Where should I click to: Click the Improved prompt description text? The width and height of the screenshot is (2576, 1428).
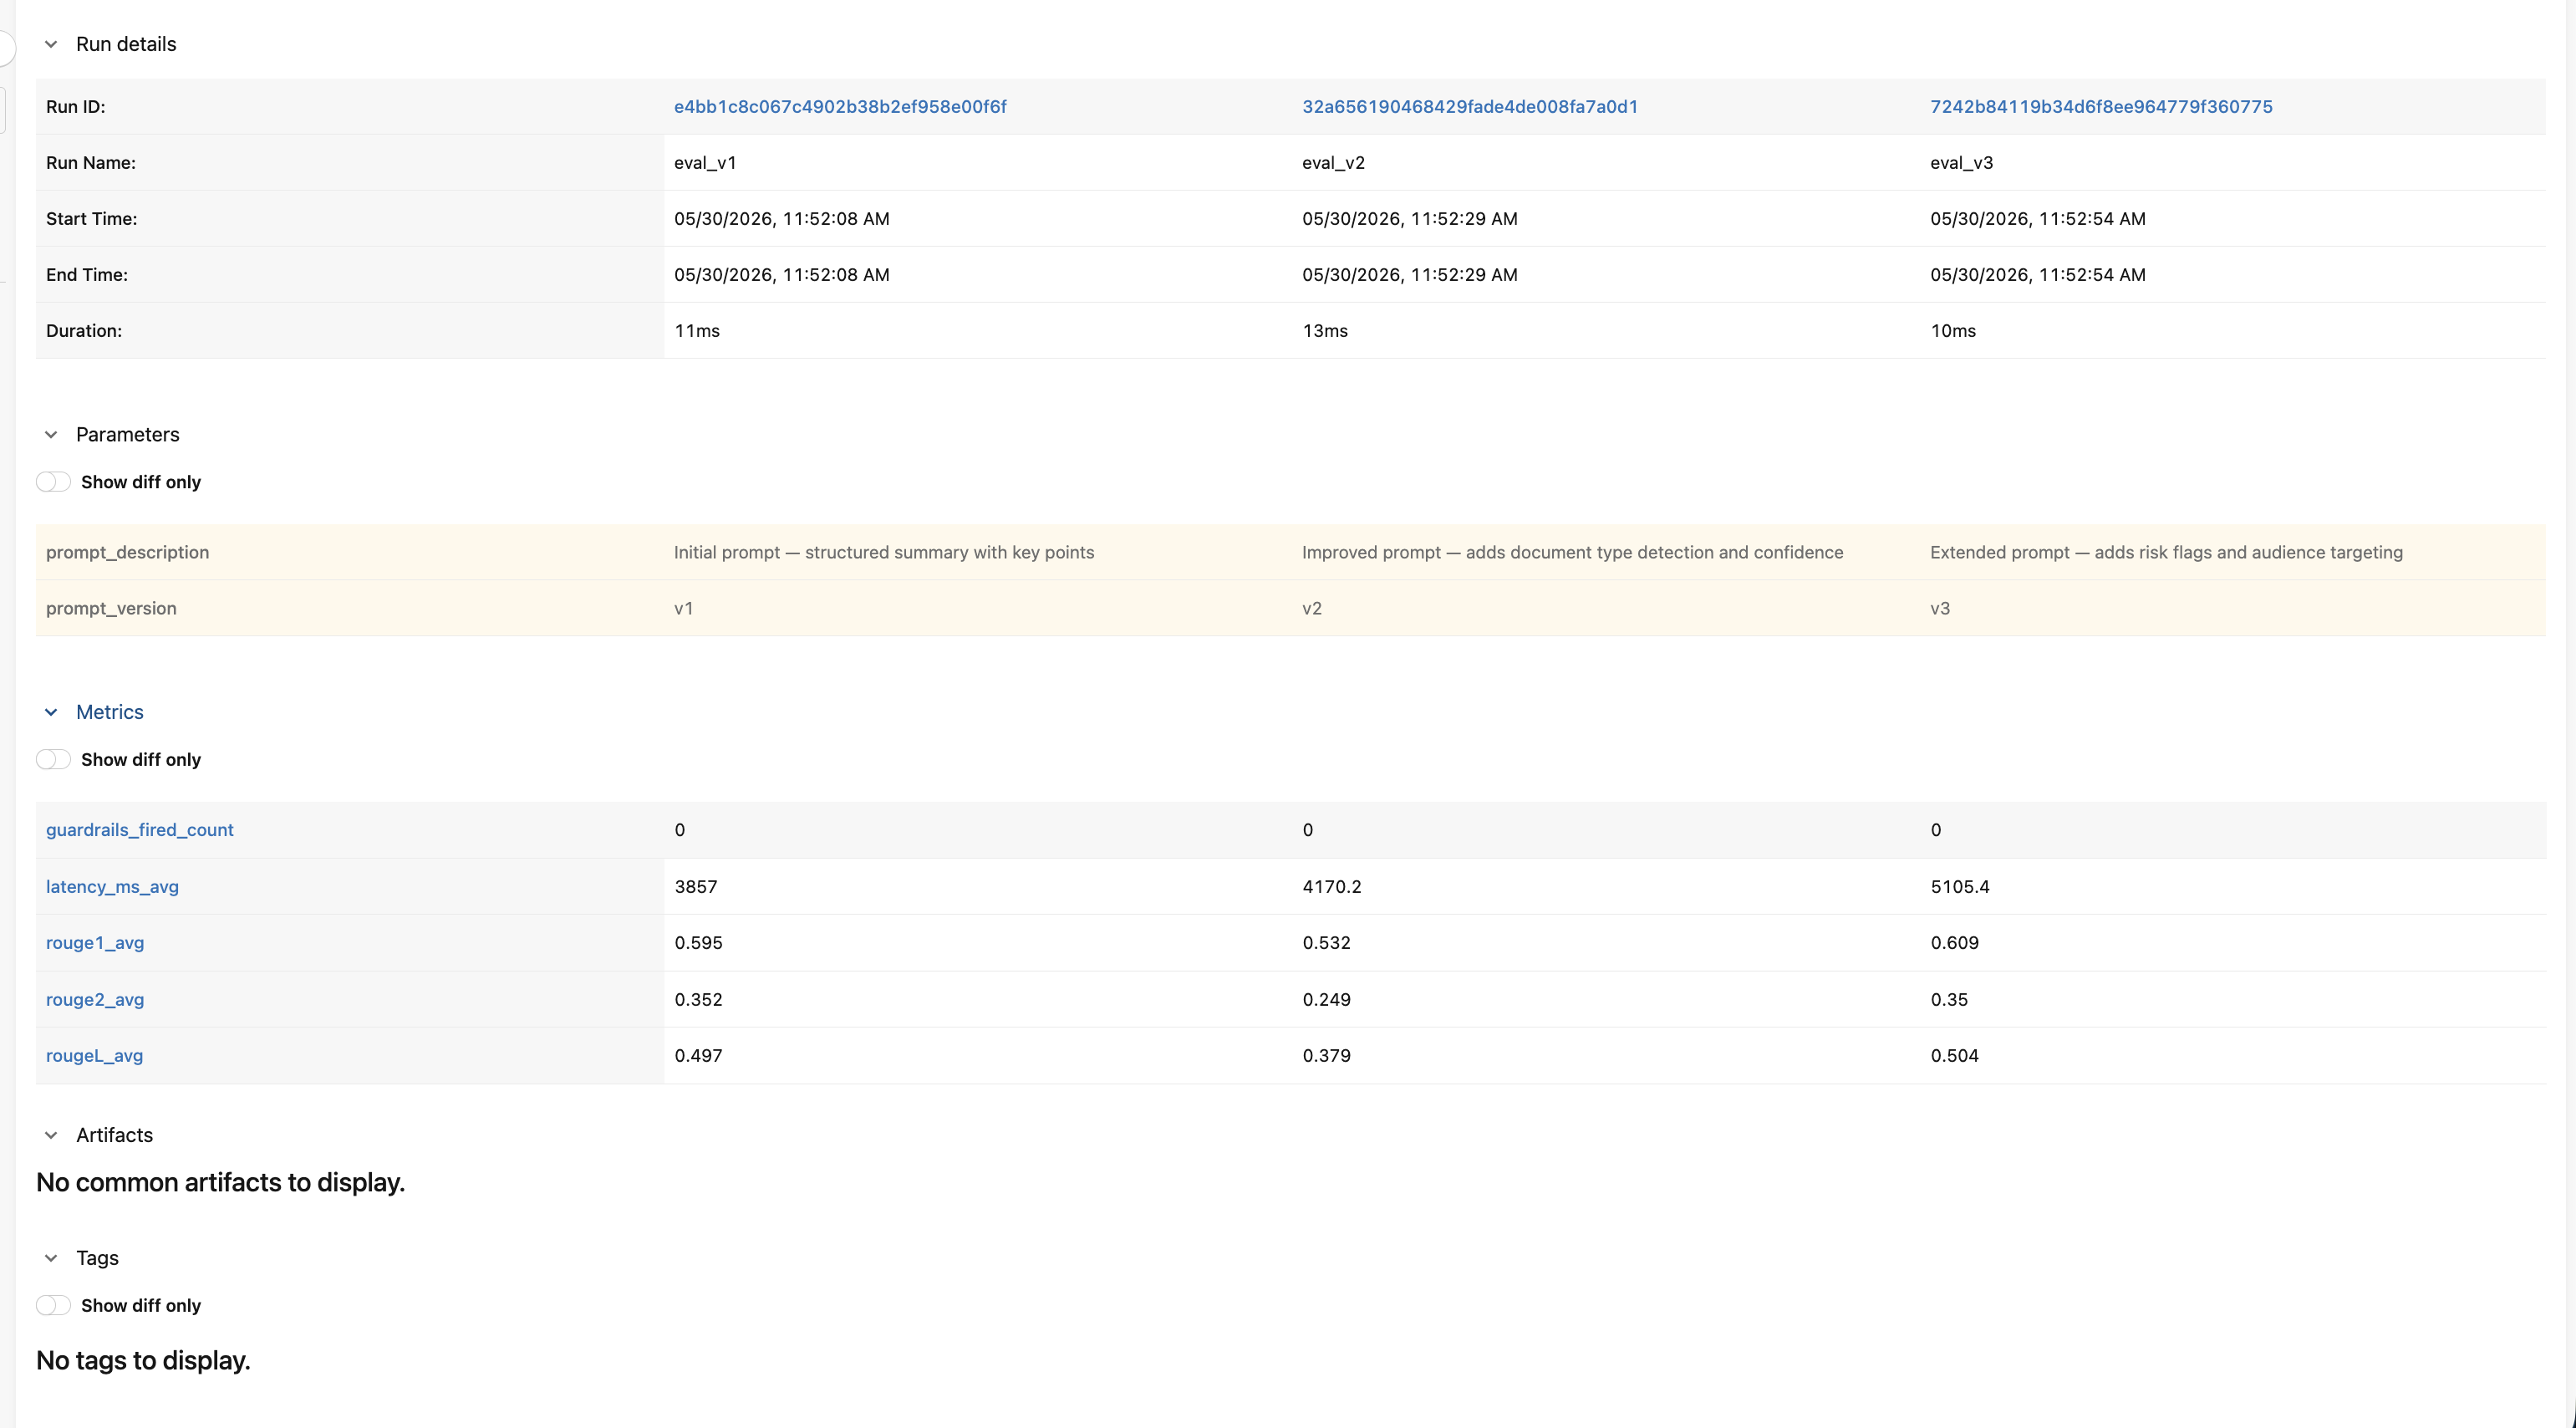1572,552
